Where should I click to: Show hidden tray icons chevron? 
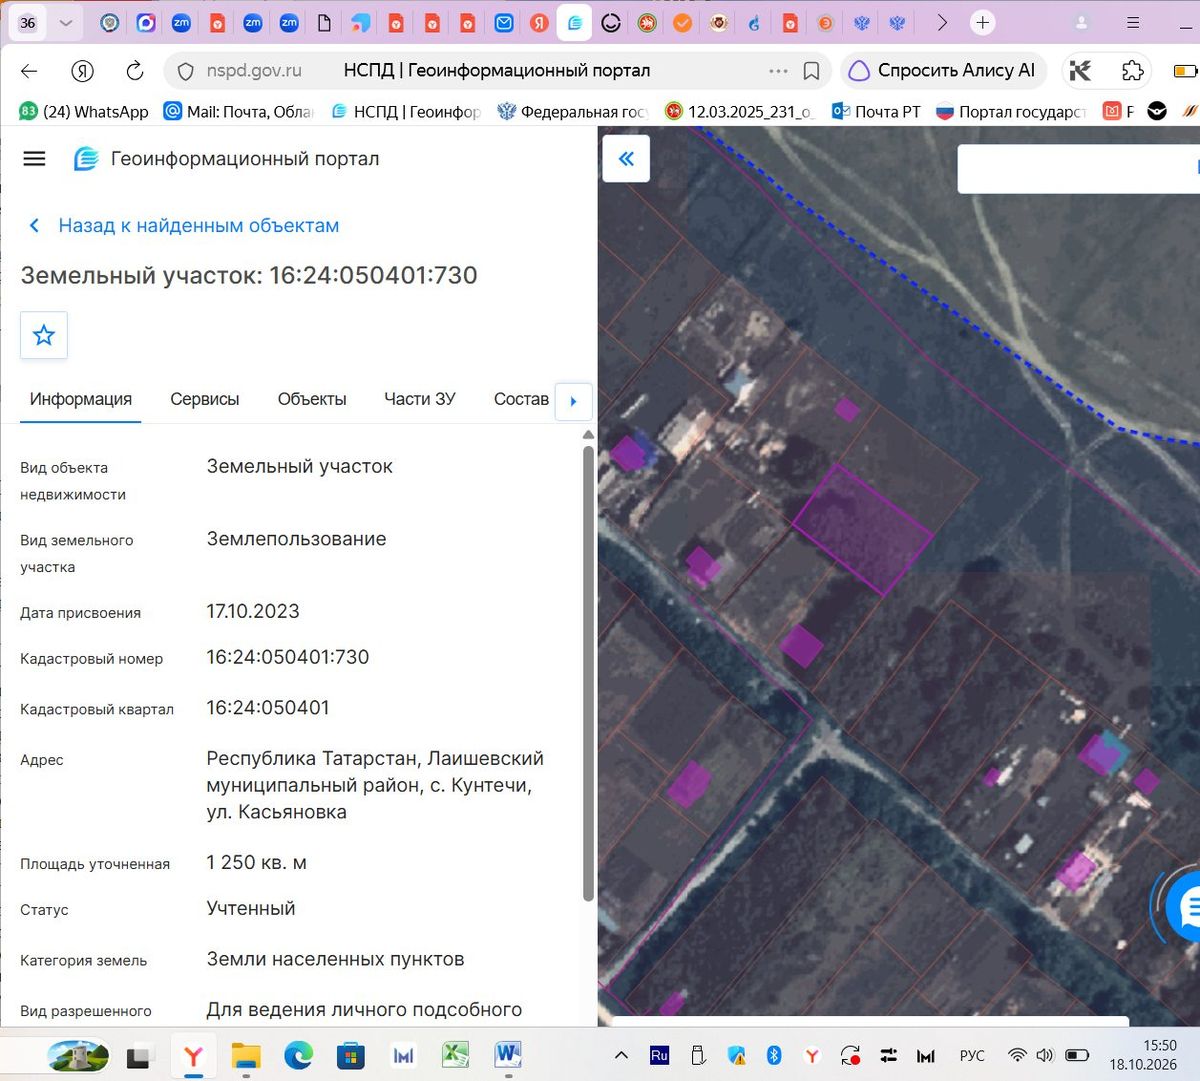(x=621, y=1055)
